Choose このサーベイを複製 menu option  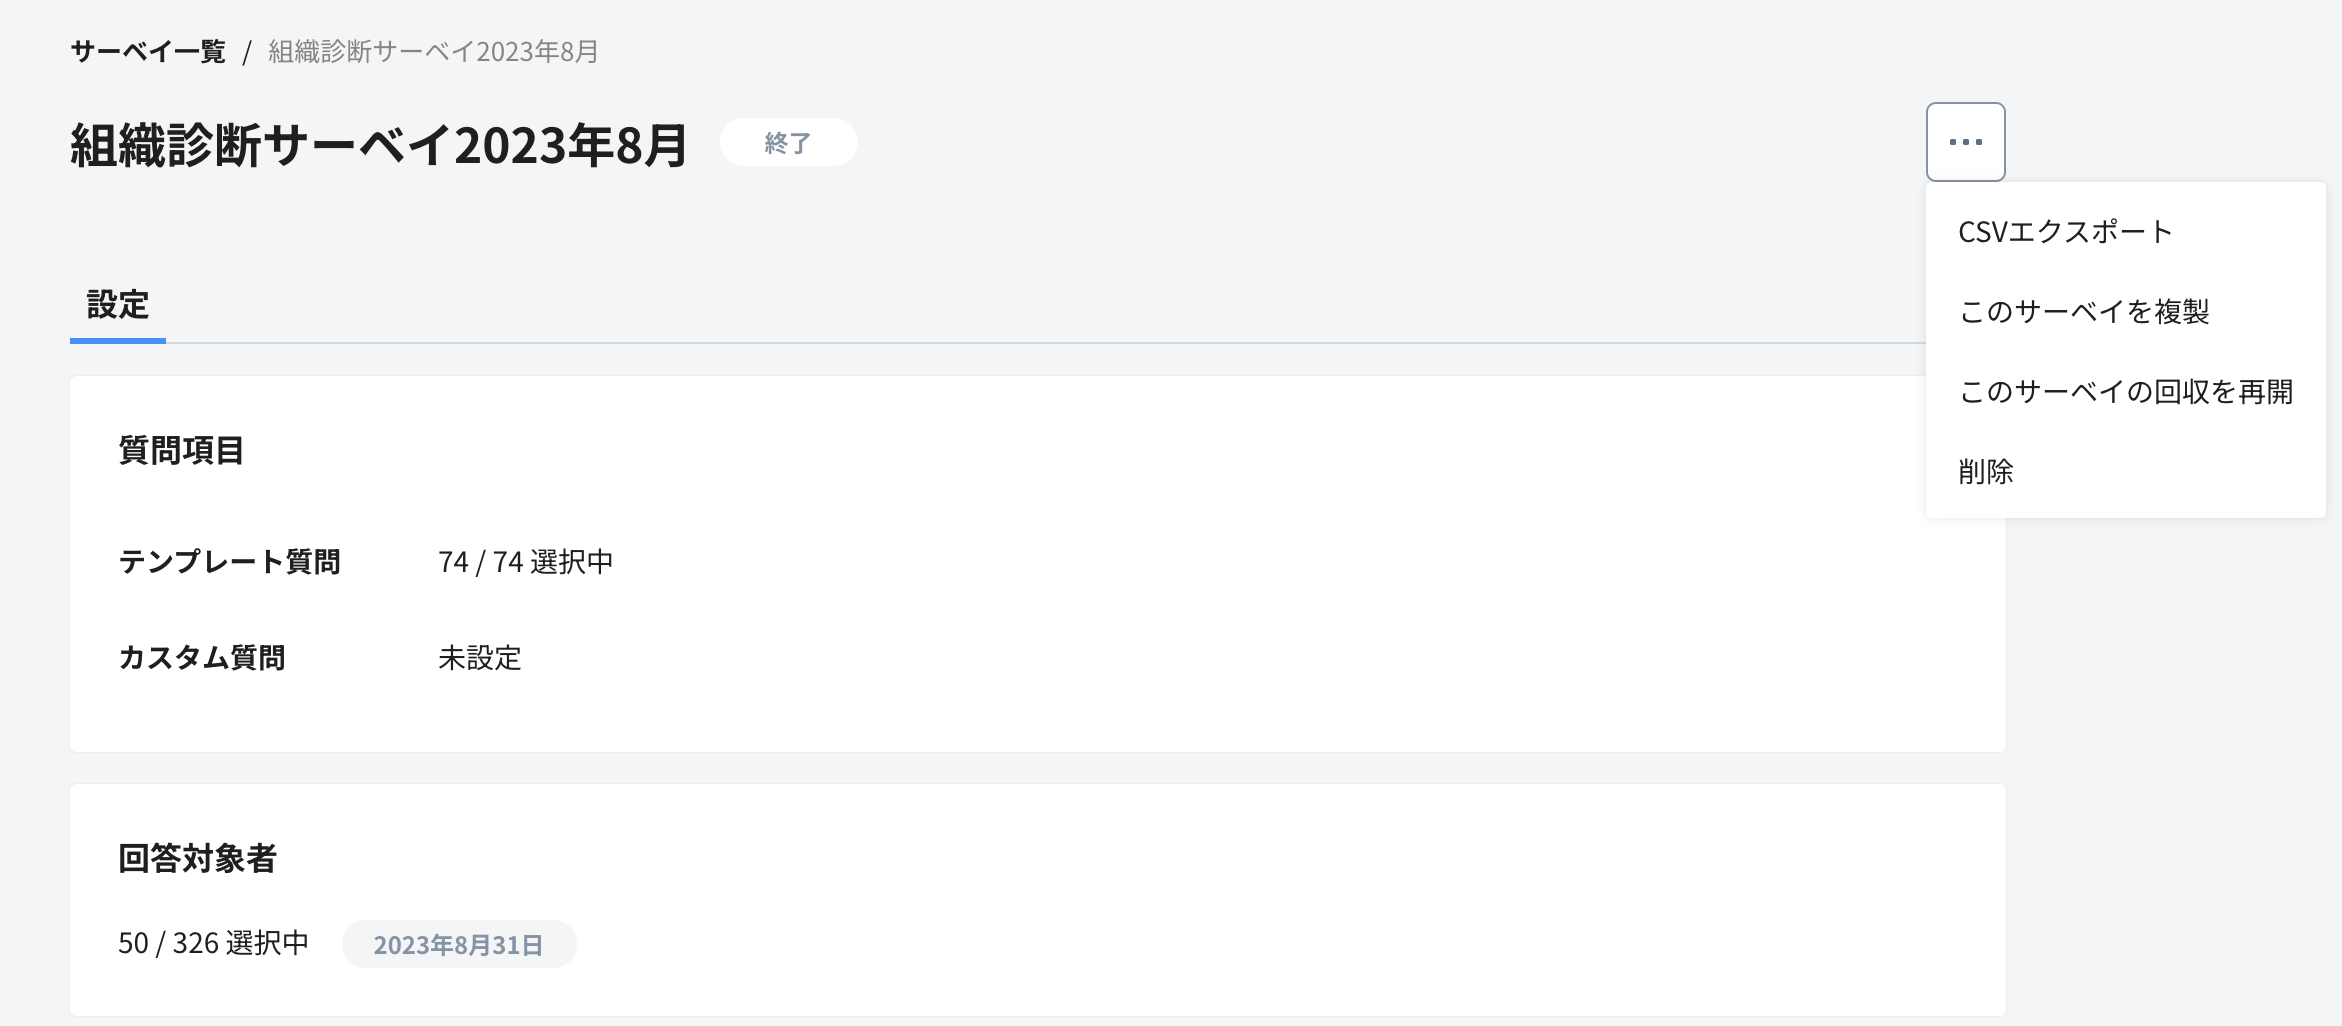(x=2084, y=312)
